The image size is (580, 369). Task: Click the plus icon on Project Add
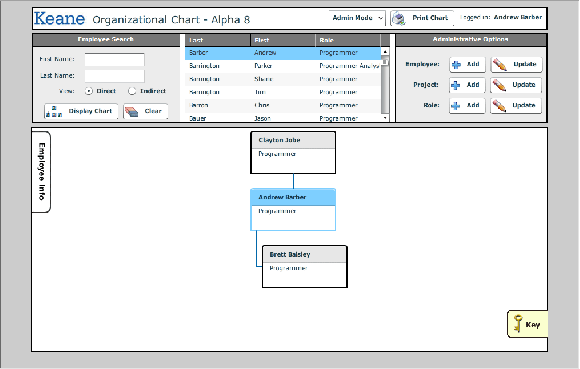tap(456, 85)
